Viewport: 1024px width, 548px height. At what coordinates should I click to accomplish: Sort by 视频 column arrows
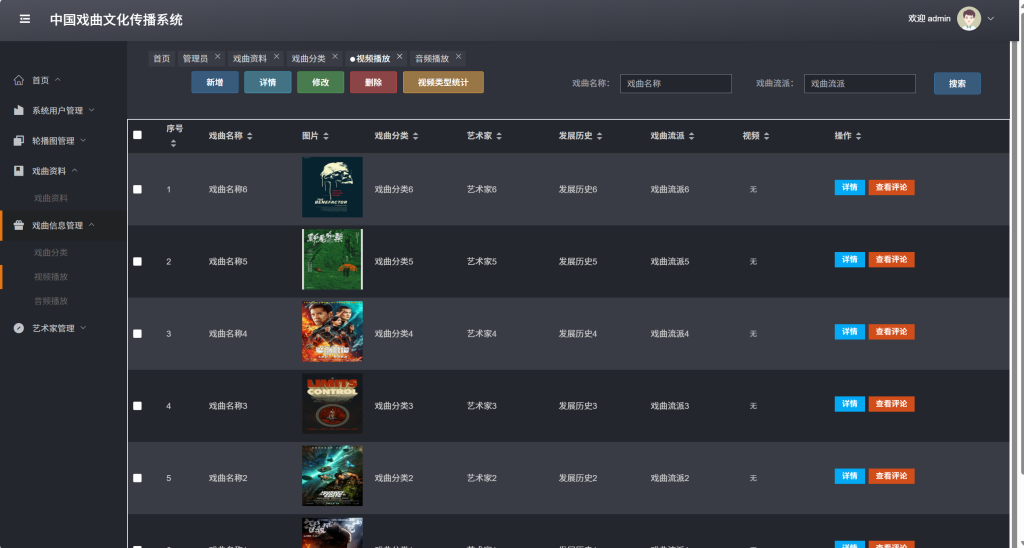click(x=767, y=136)
